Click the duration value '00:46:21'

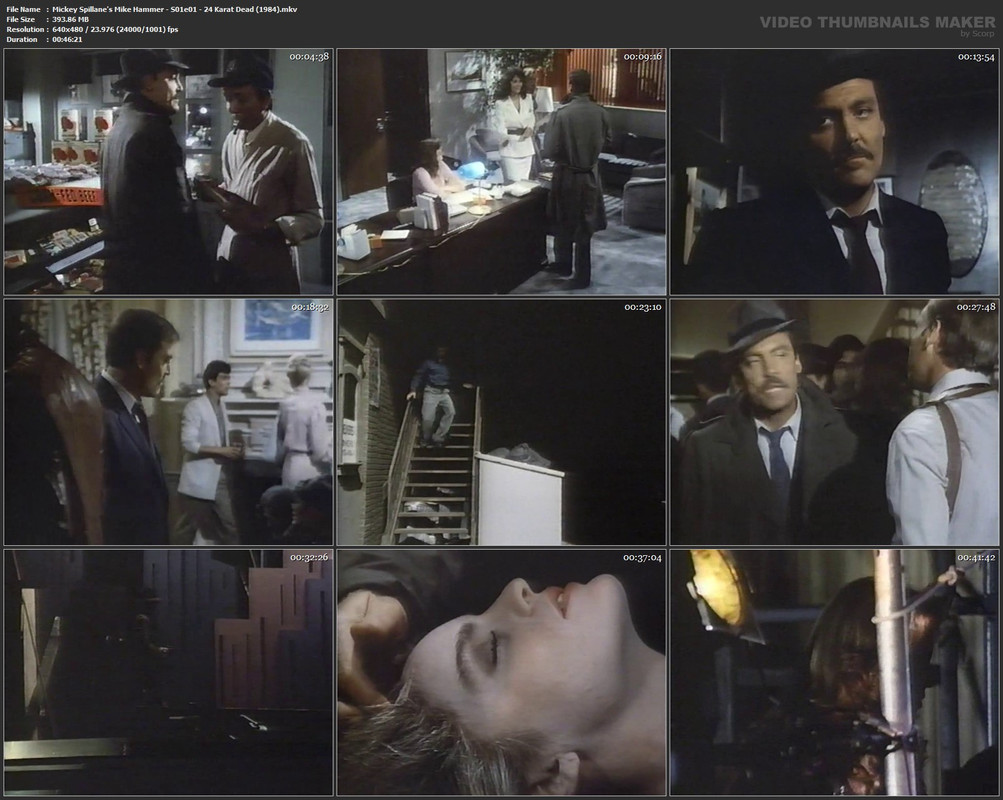pyautogui.click(x=67, y=39)
